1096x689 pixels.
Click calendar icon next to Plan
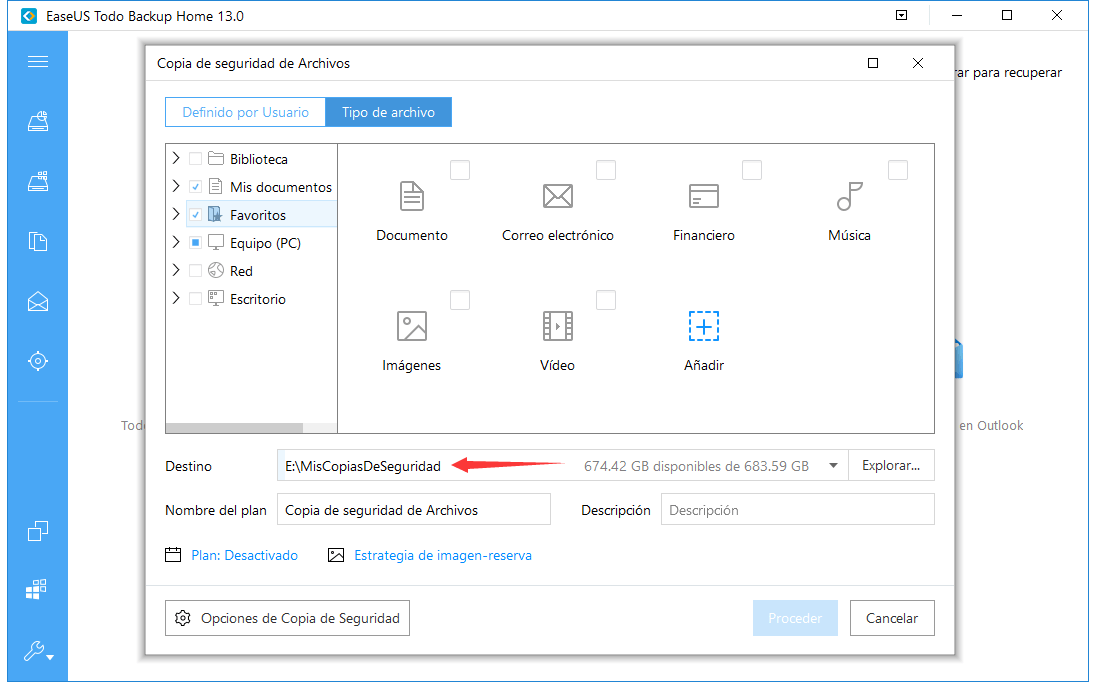click(173, 555)
